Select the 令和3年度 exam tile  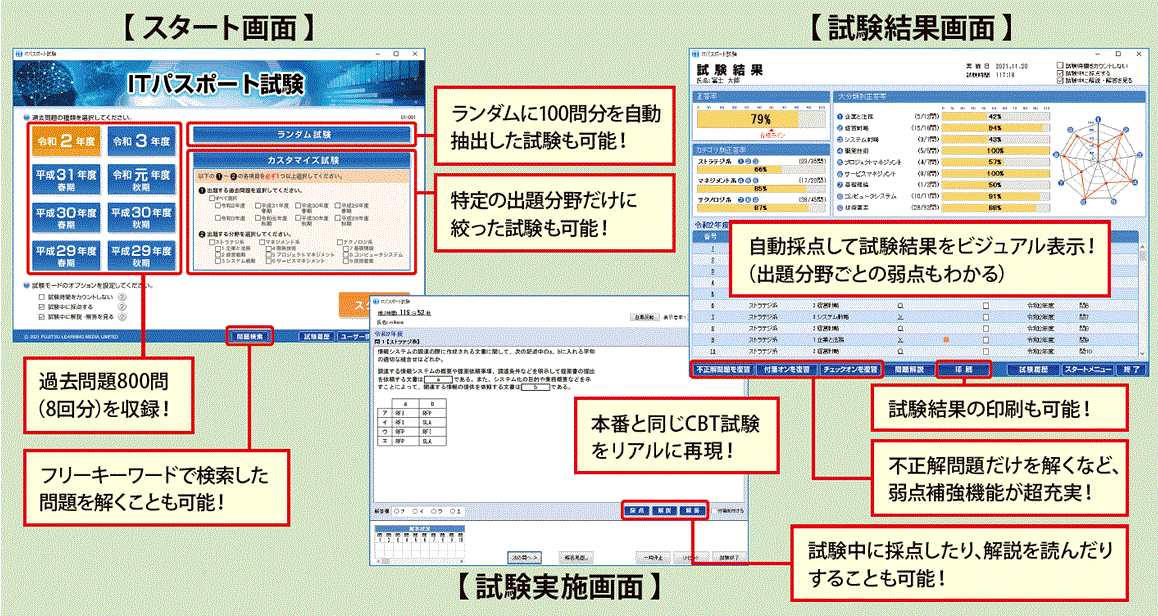142,140
